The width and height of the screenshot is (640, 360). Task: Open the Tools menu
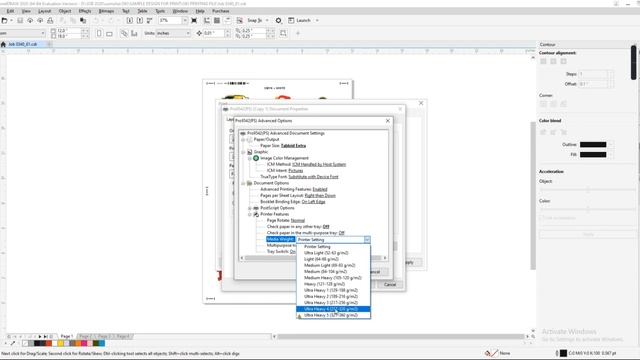pyautogui.click(x=160, y=11)
